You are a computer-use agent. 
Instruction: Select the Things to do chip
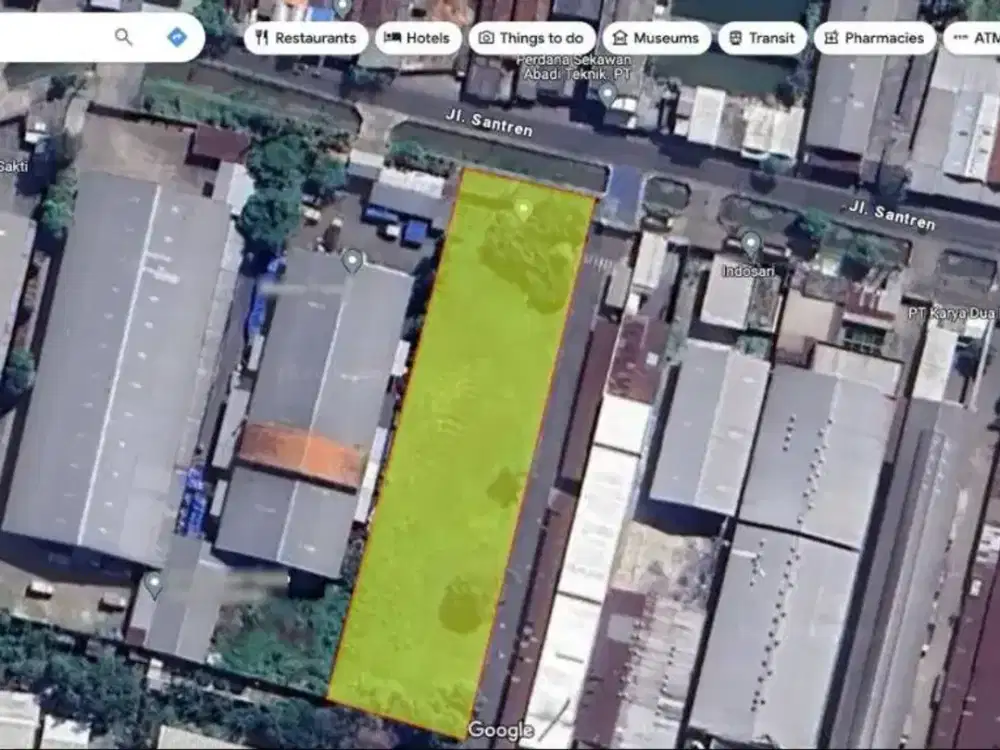click(x=531, y=38)
